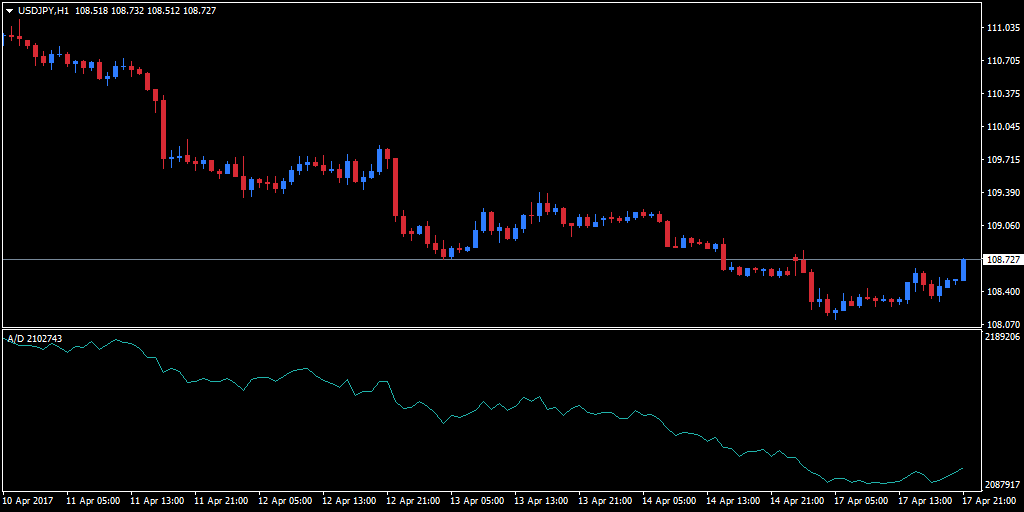Viewport: 1024px width, 512px height.
Task: Select the 14 Apr 05:00 time label
Action: pos(668,501)
